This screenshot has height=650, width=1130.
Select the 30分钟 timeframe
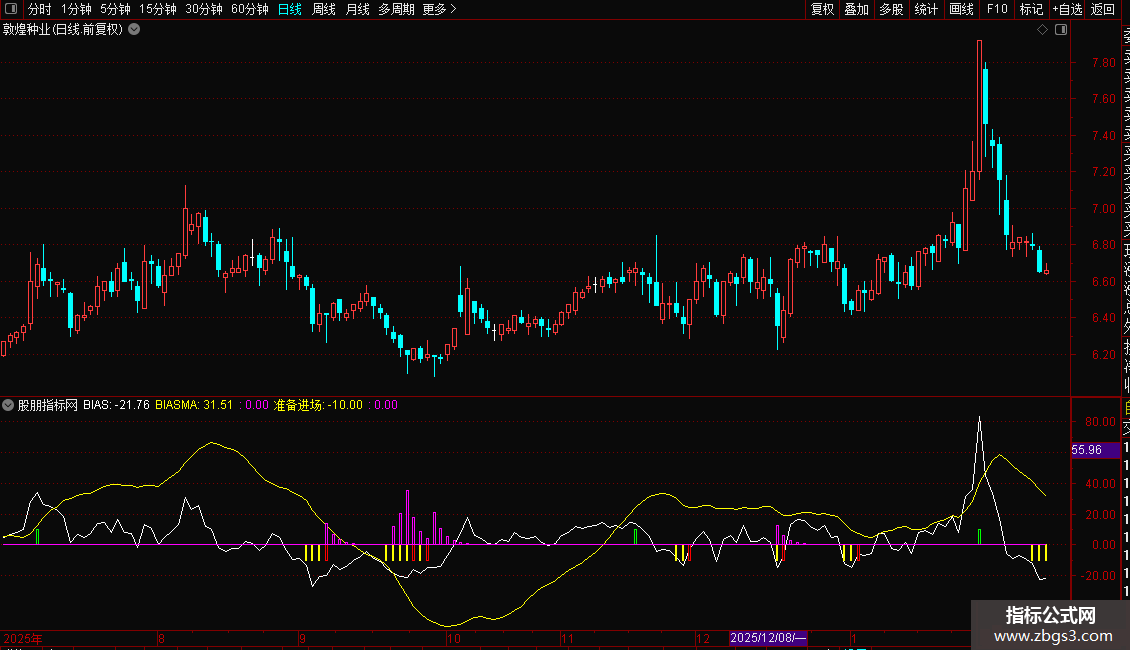point(204,9)
